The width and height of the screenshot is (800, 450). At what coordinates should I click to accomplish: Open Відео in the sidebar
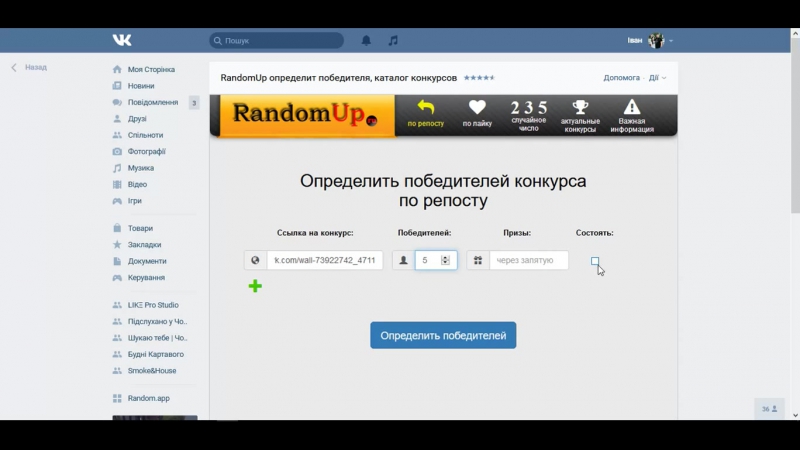tap(137, 184)
